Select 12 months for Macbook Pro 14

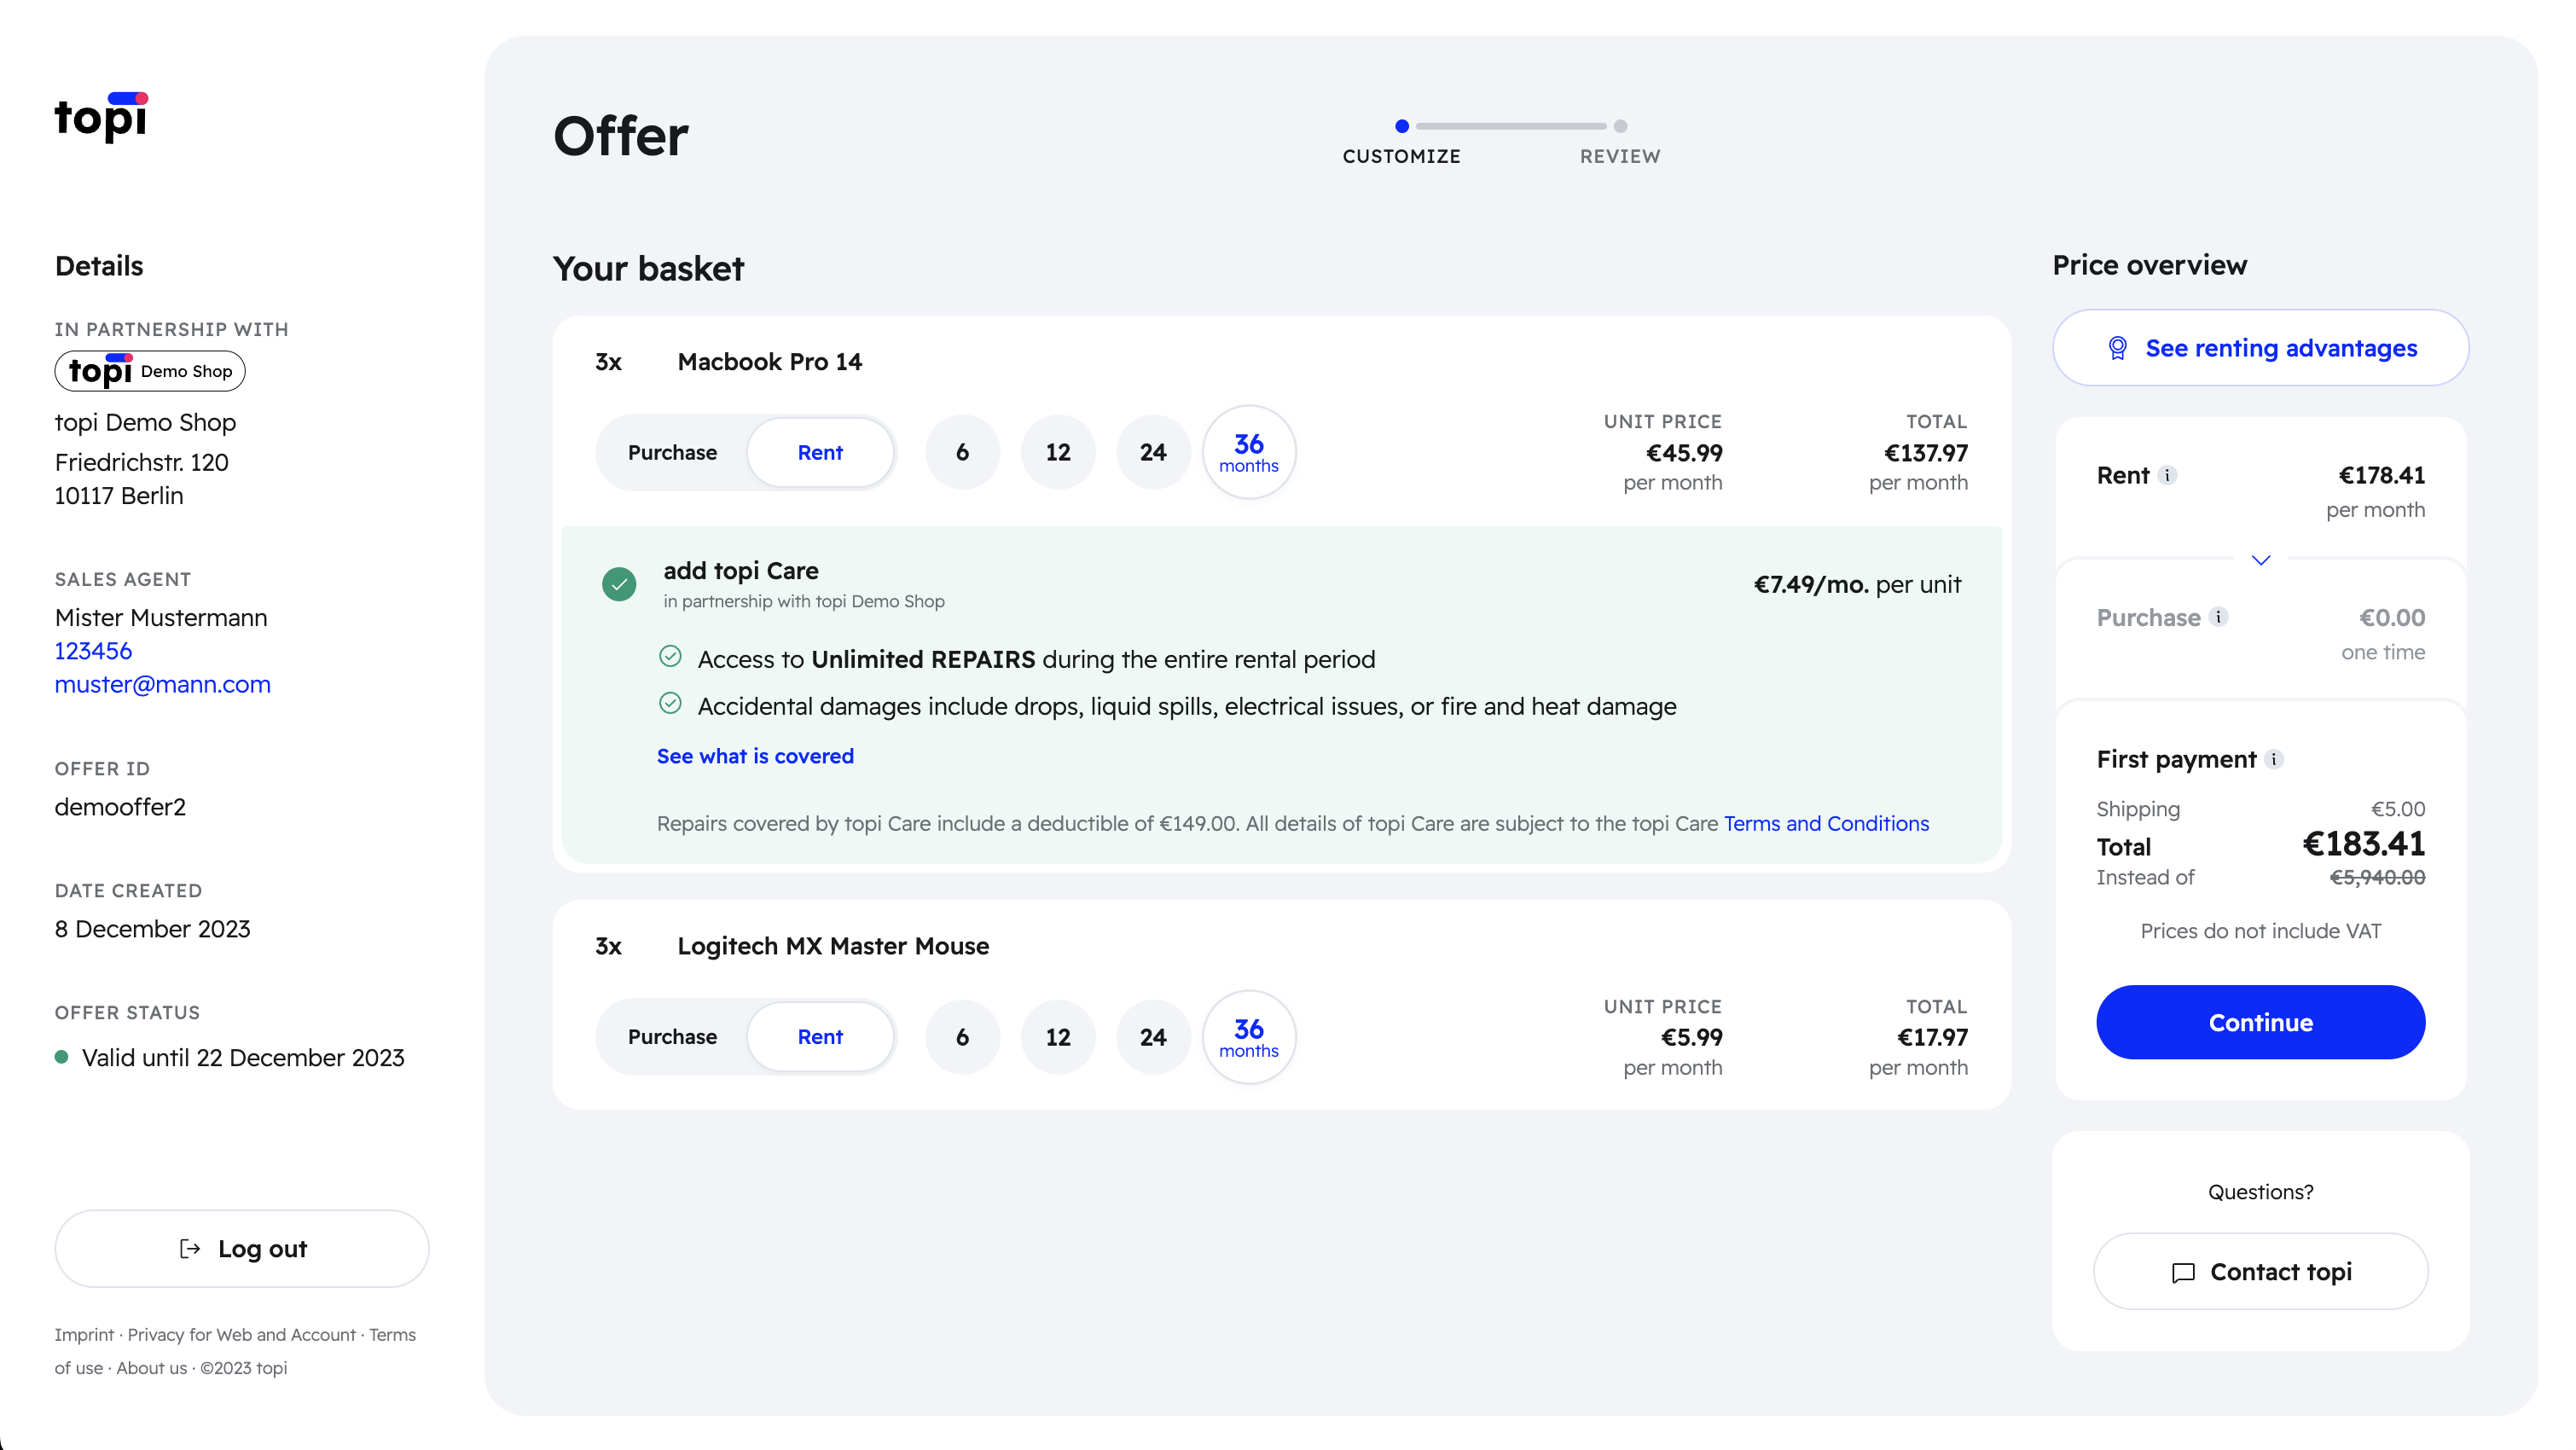pyautogui.click(x=1058, y=453)
